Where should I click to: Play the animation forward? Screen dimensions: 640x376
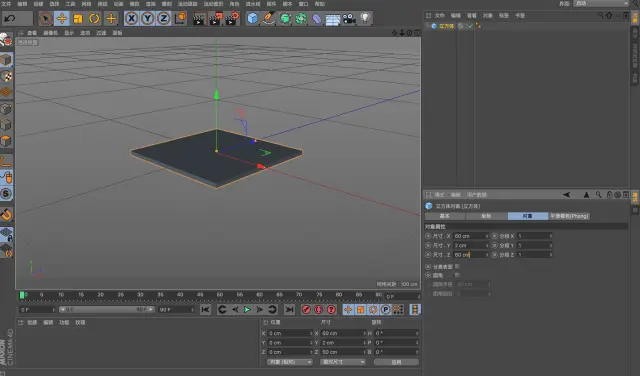pos(247,310)
